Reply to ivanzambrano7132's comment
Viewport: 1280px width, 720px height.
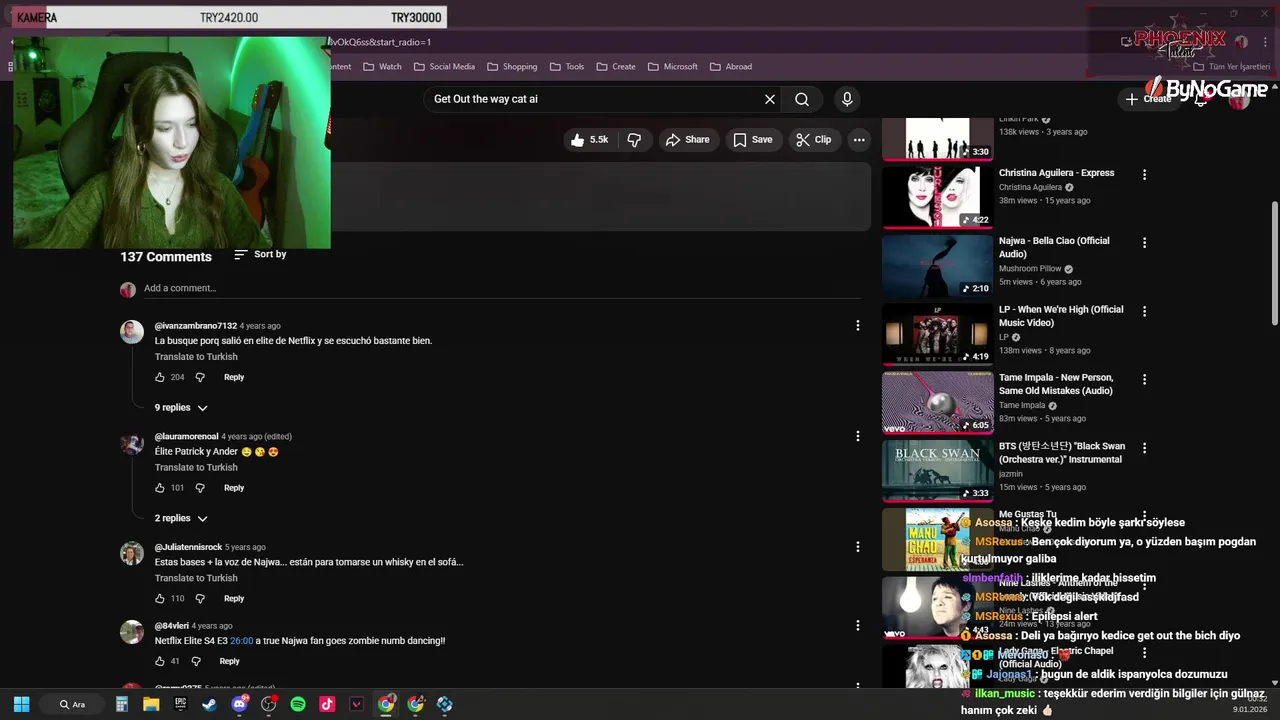pos(234,377)
